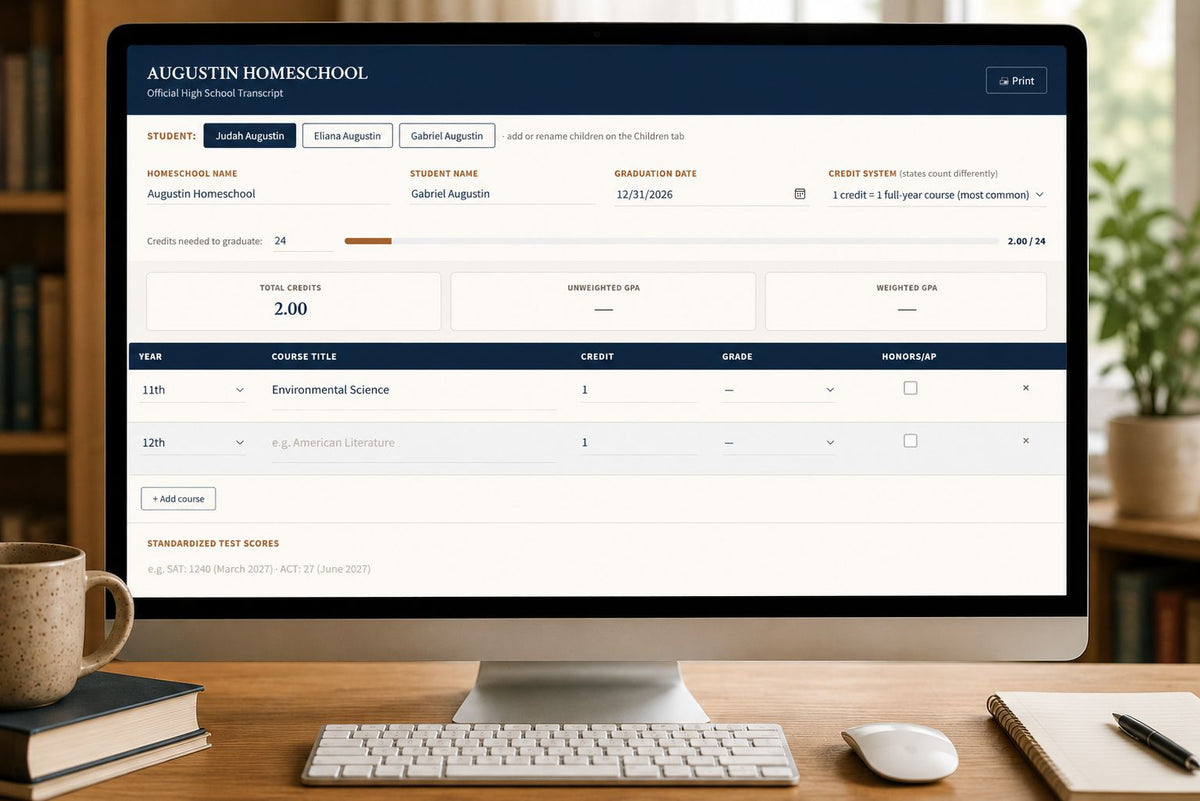Image resolution: width=1200 pixels, height=801 pixels.
Task: Click the empty course title field in 12th row
Action: pyautogui.click(x=413, y=443)
